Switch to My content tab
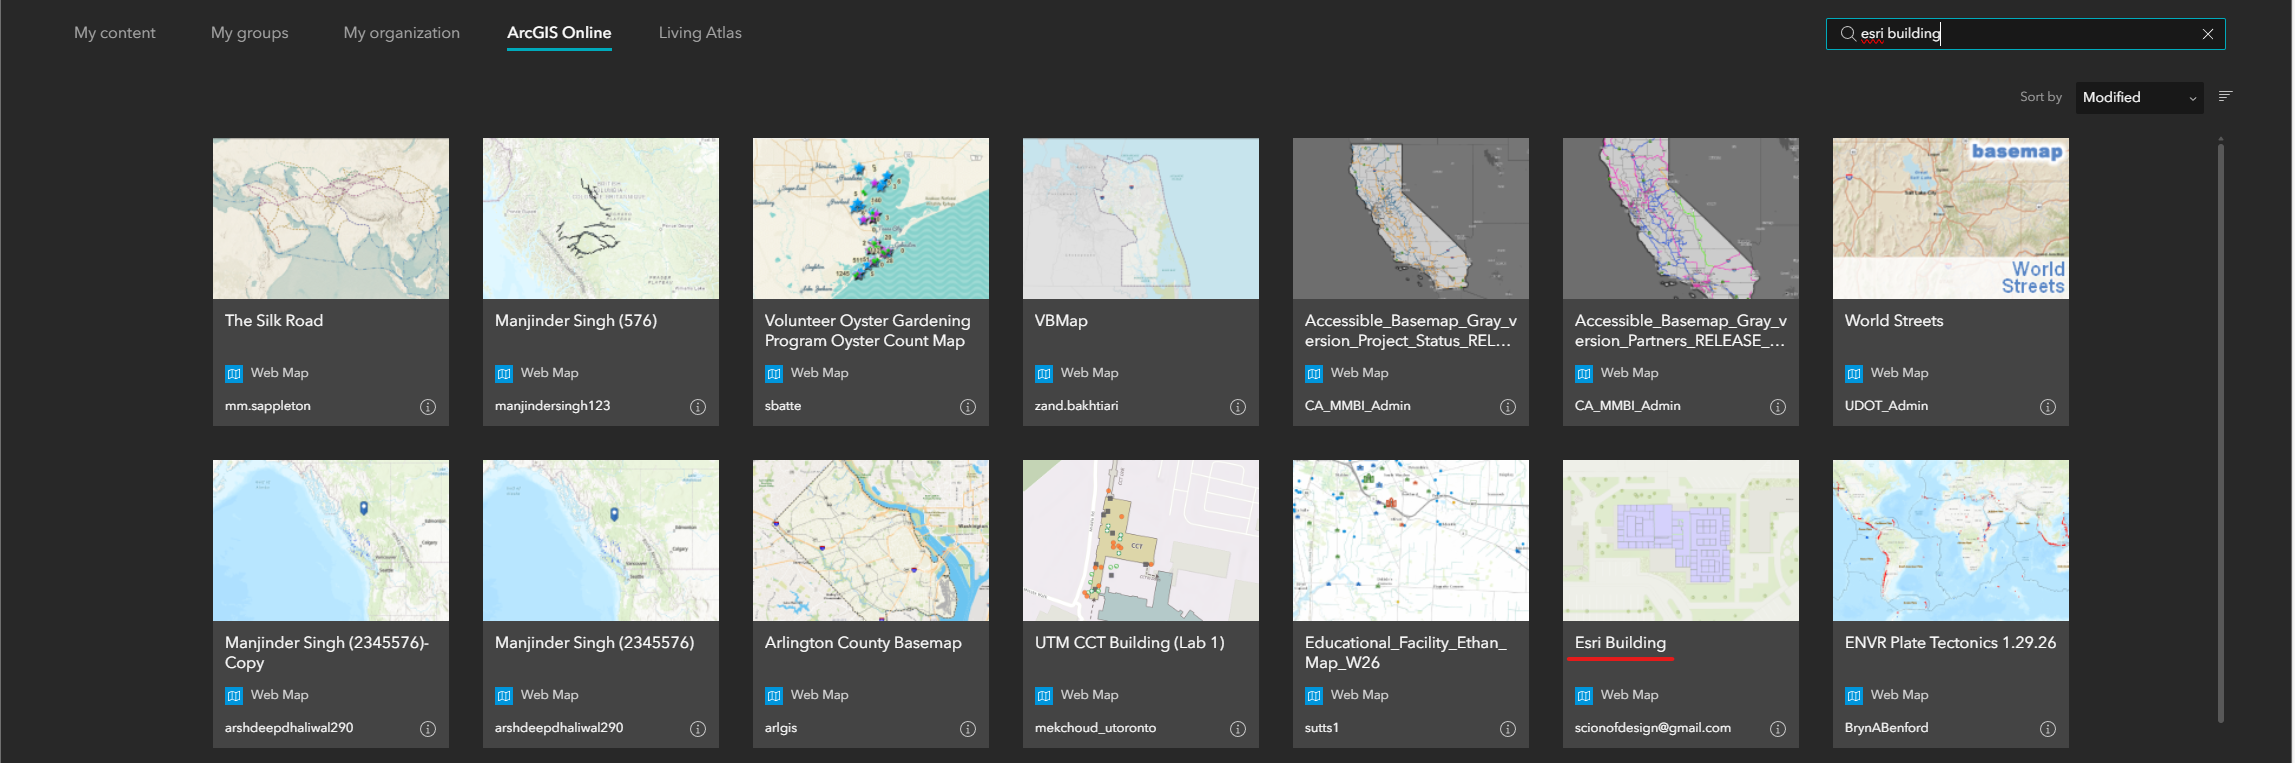Viewport: 2295px width, 763px height. tap(115, 33)
